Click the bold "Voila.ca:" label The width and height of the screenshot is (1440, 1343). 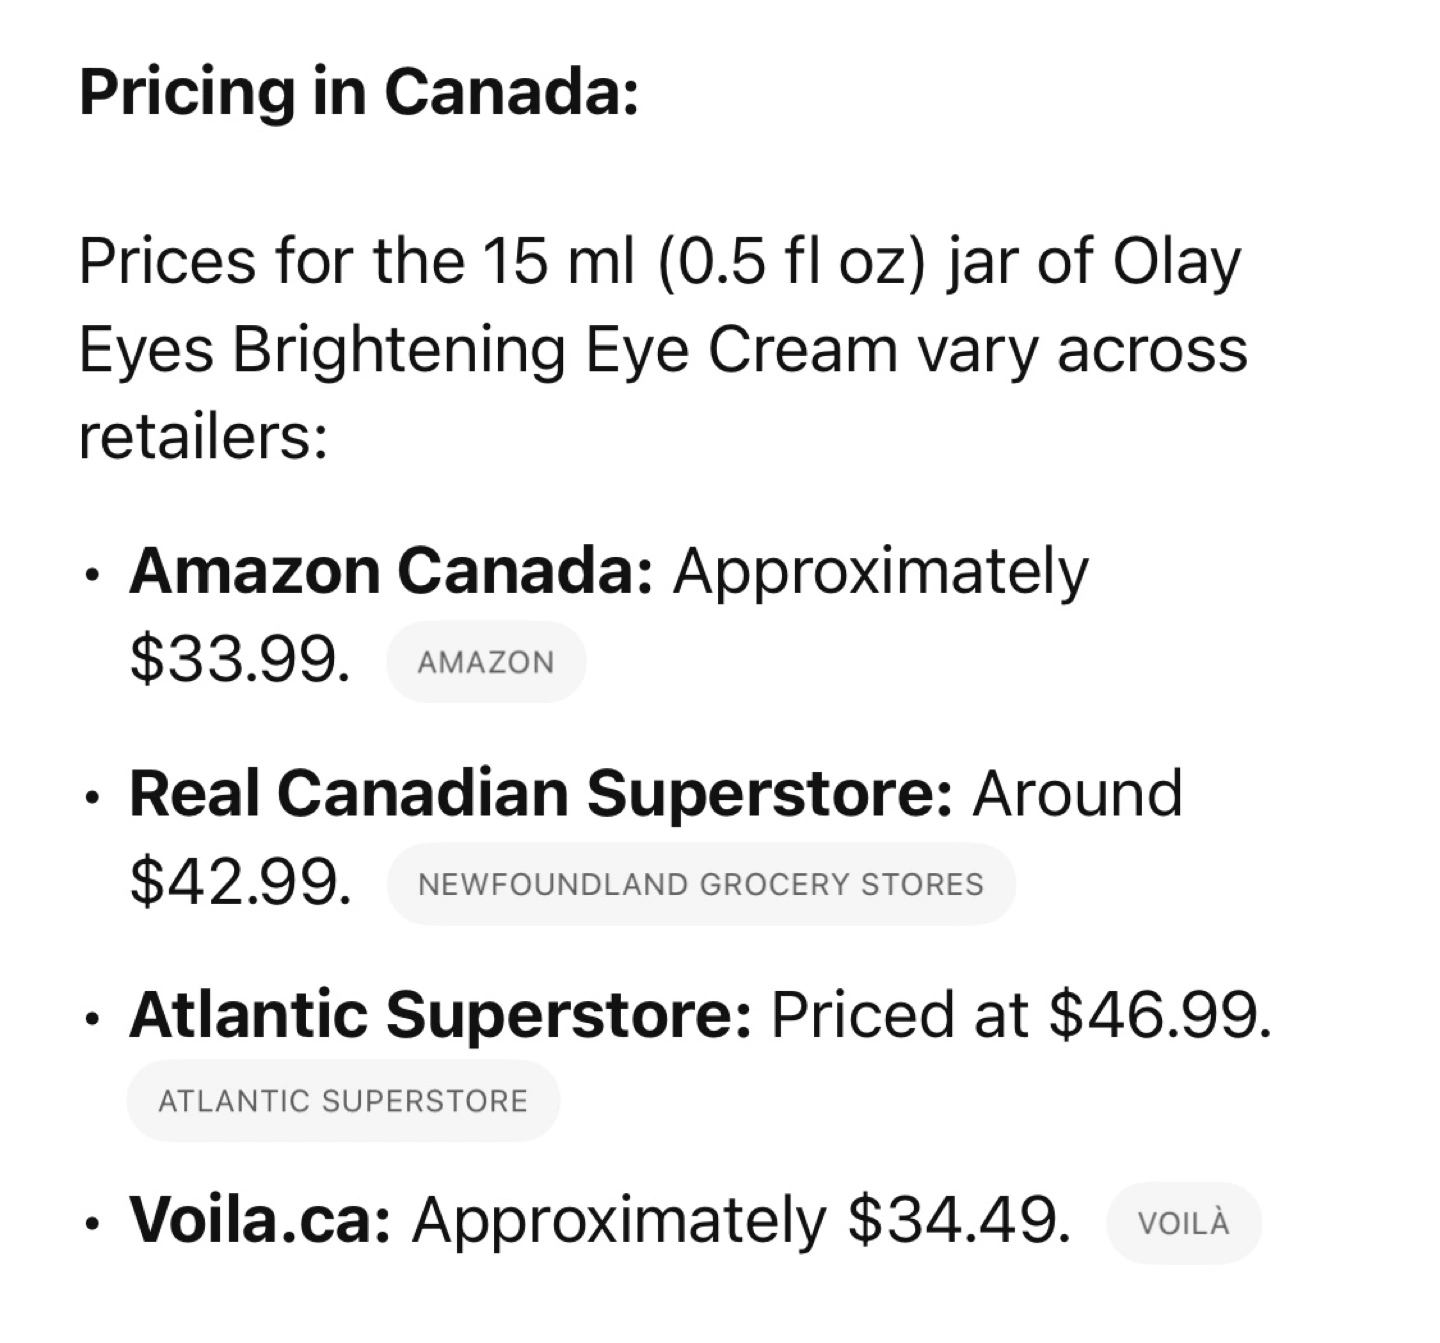(260, 1221)
